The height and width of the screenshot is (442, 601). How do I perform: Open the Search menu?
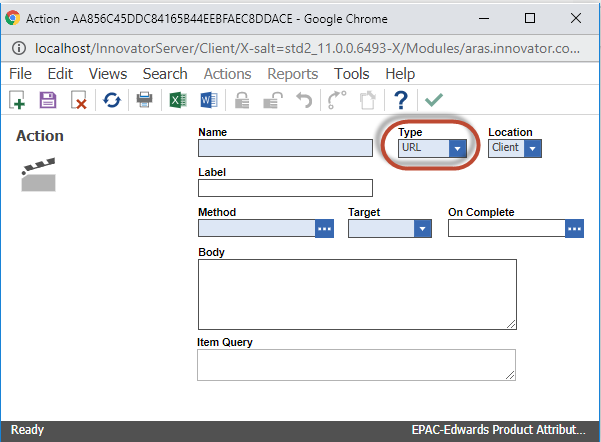(x=164, y=74)
